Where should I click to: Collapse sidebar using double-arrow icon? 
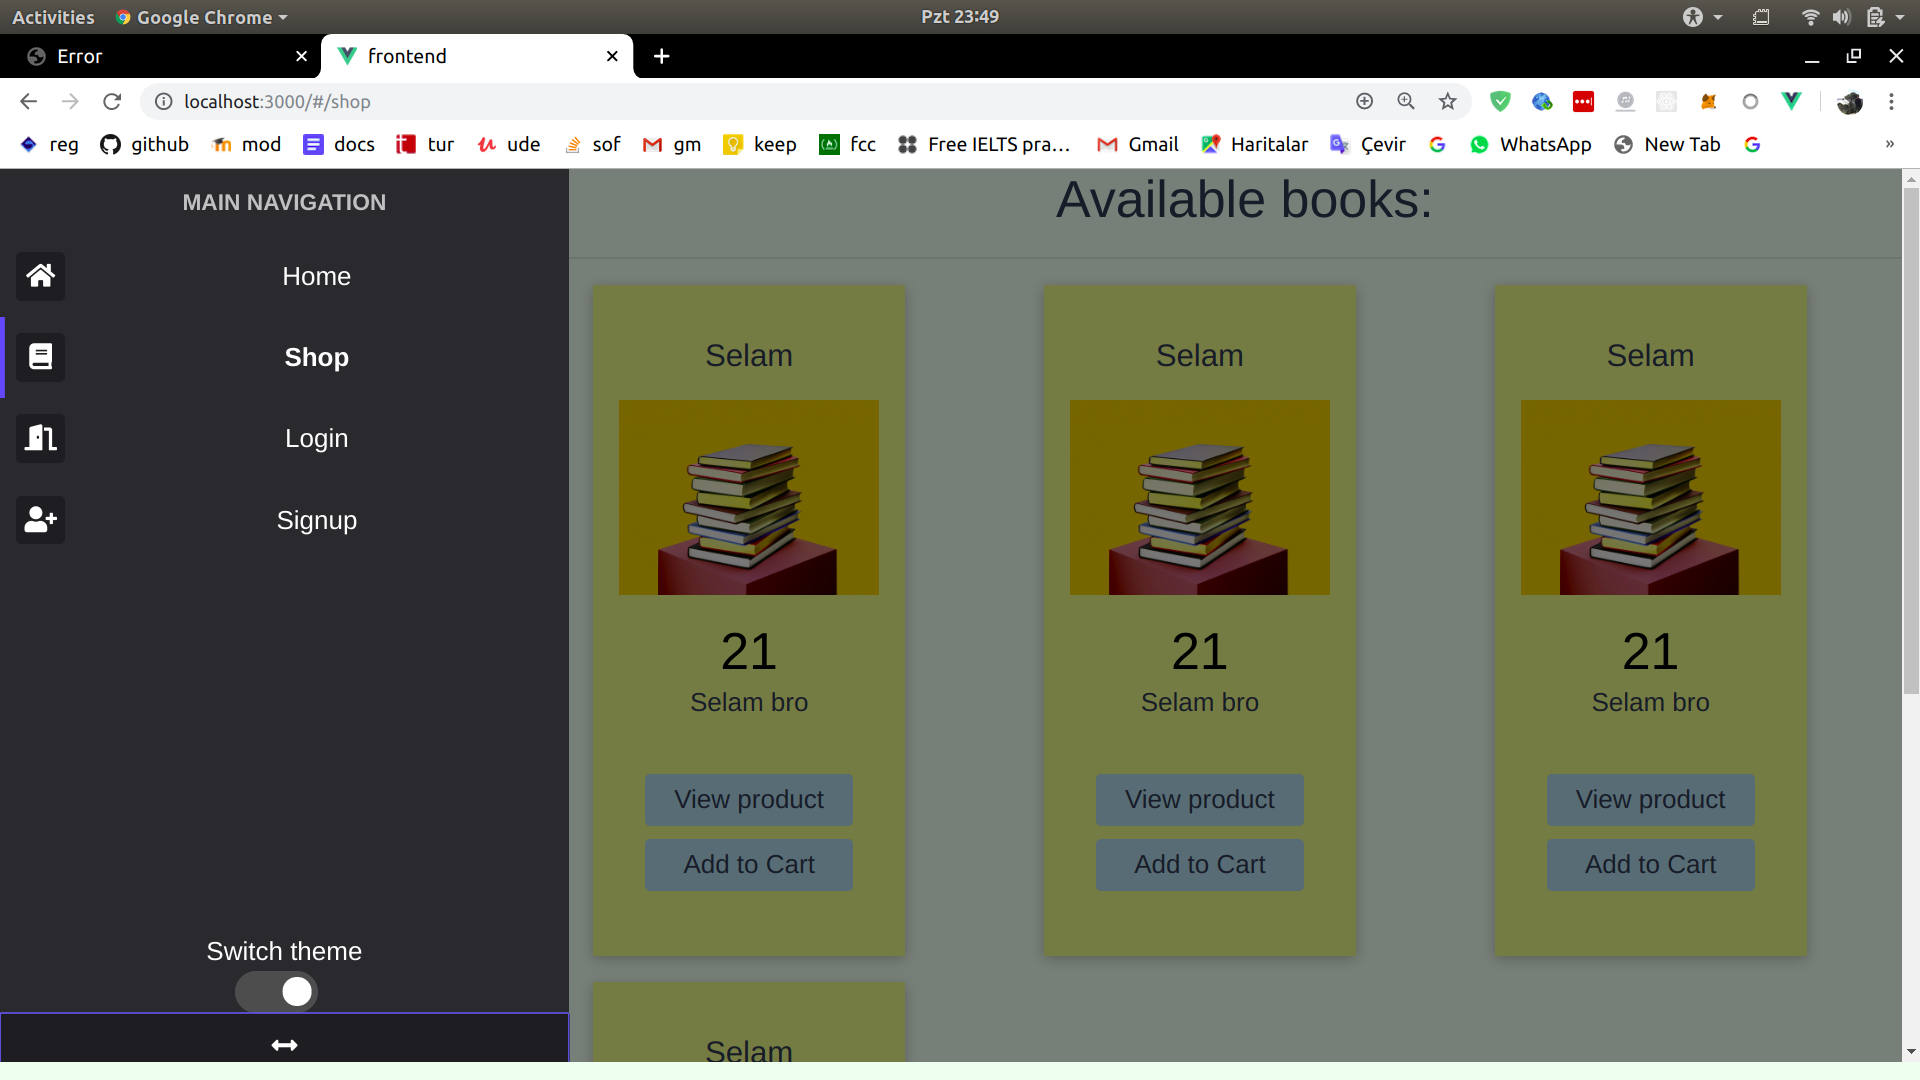[x=284, y=1045]
